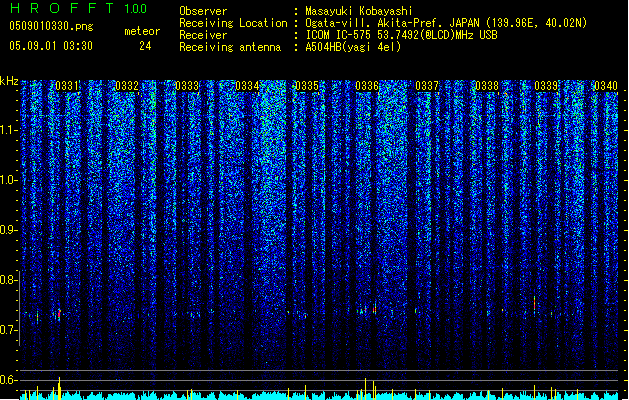
Task: Click the Observer label
Action: (203, 11)
